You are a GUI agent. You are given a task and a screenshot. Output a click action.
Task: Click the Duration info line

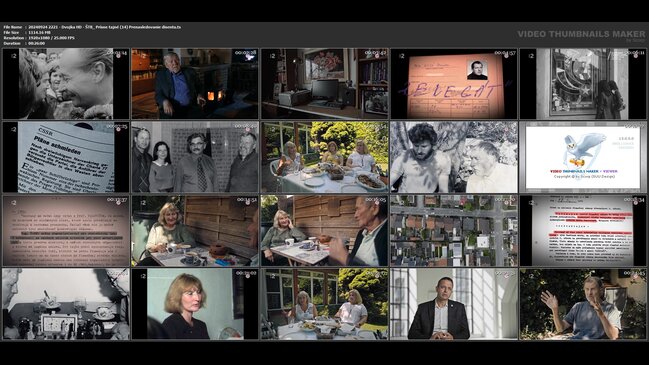coord(24,43)
